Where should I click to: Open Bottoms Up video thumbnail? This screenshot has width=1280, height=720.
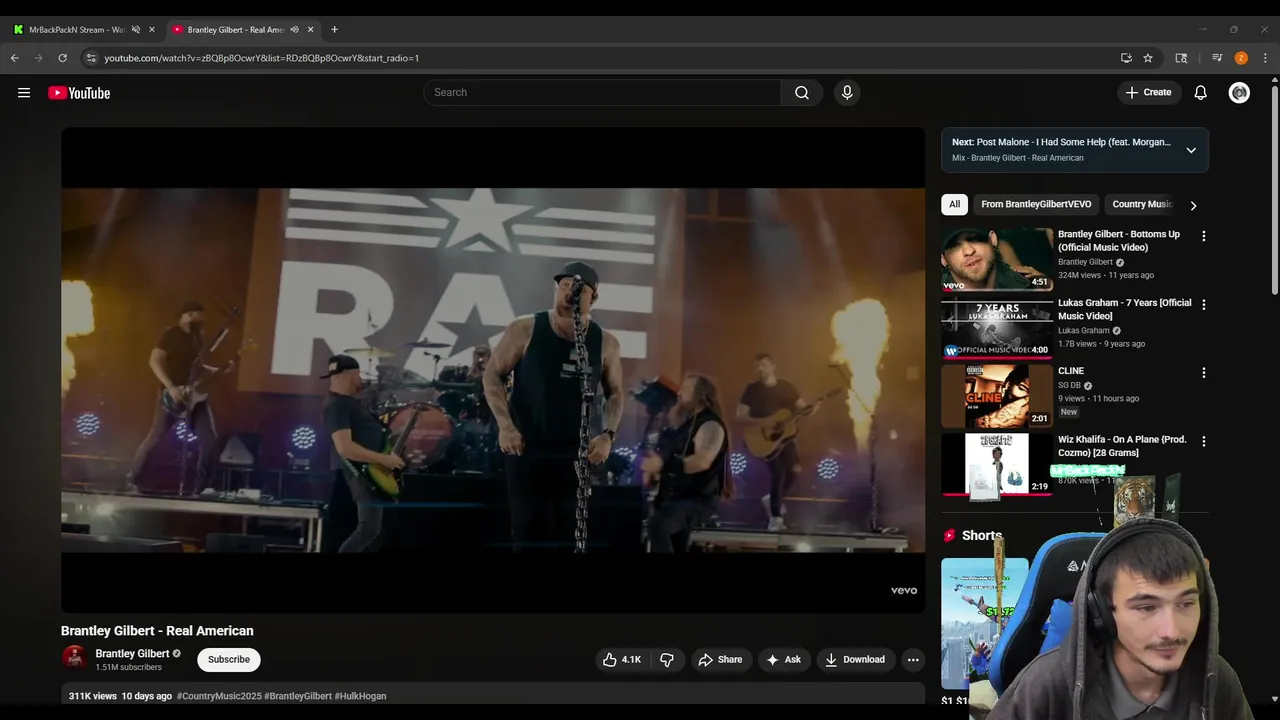(x=997, y=259)
